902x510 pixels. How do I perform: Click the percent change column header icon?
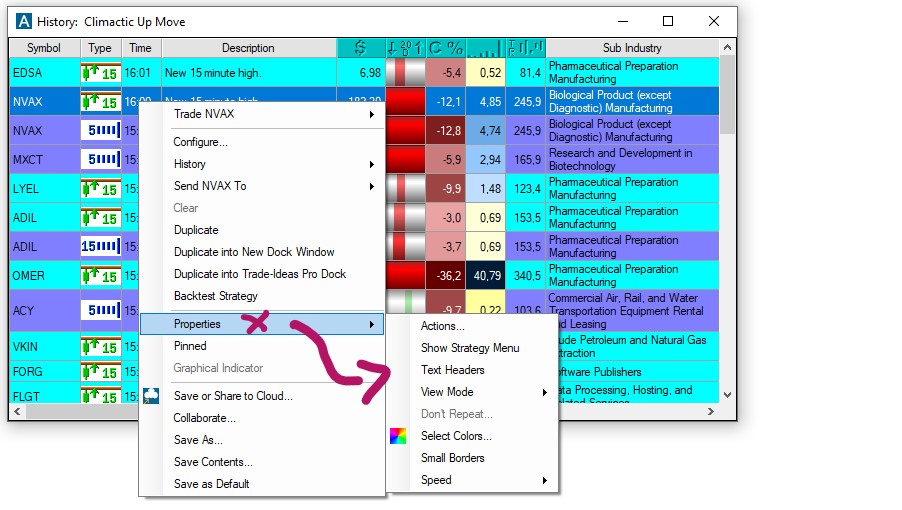445,48
